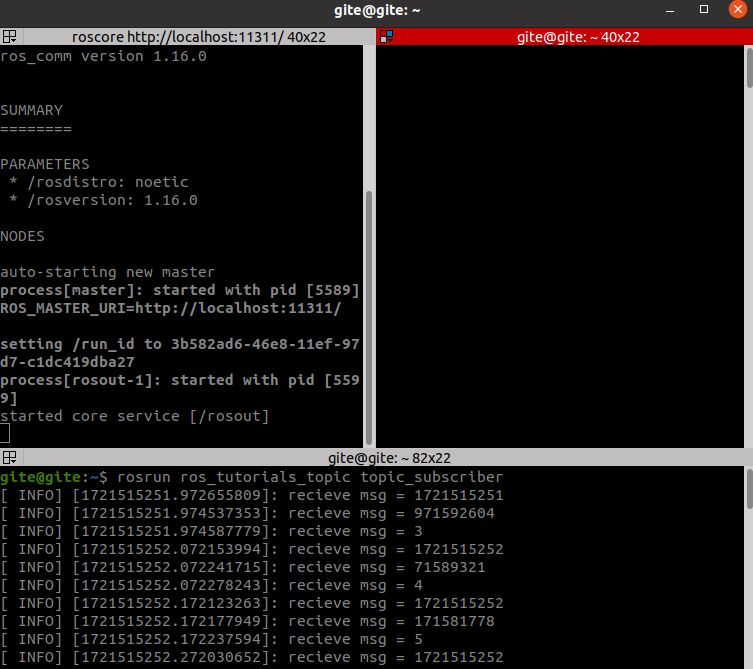Close the gite@gite terminal window
The height and width of the screenshot is (669, 753).
[738, 10]
